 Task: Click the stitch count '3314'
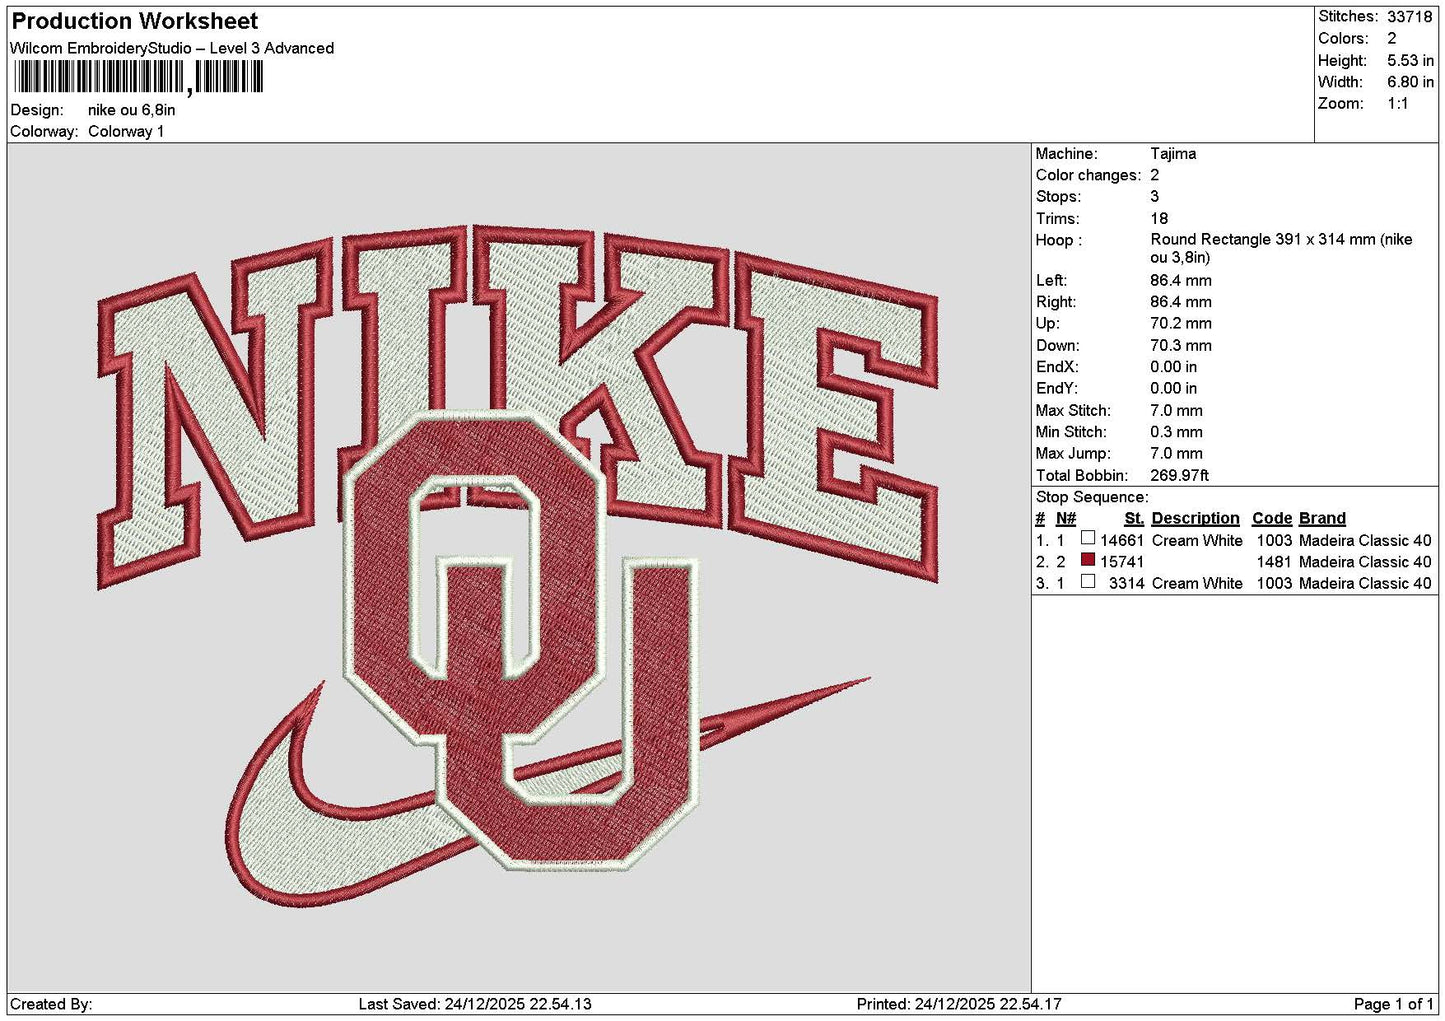pyautogui.click(x=1126, y=583)
